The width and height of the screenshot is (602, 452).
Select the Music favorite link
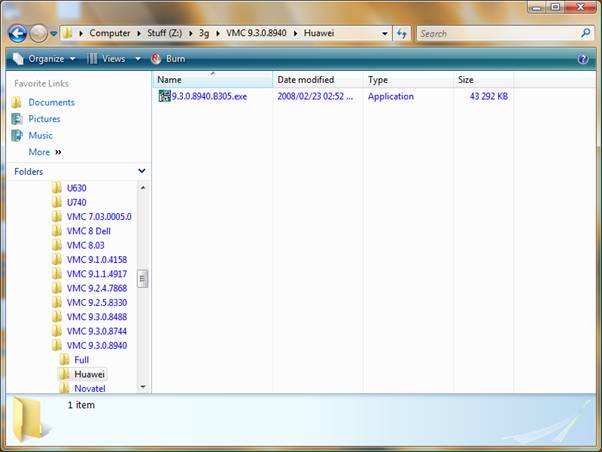40,135
